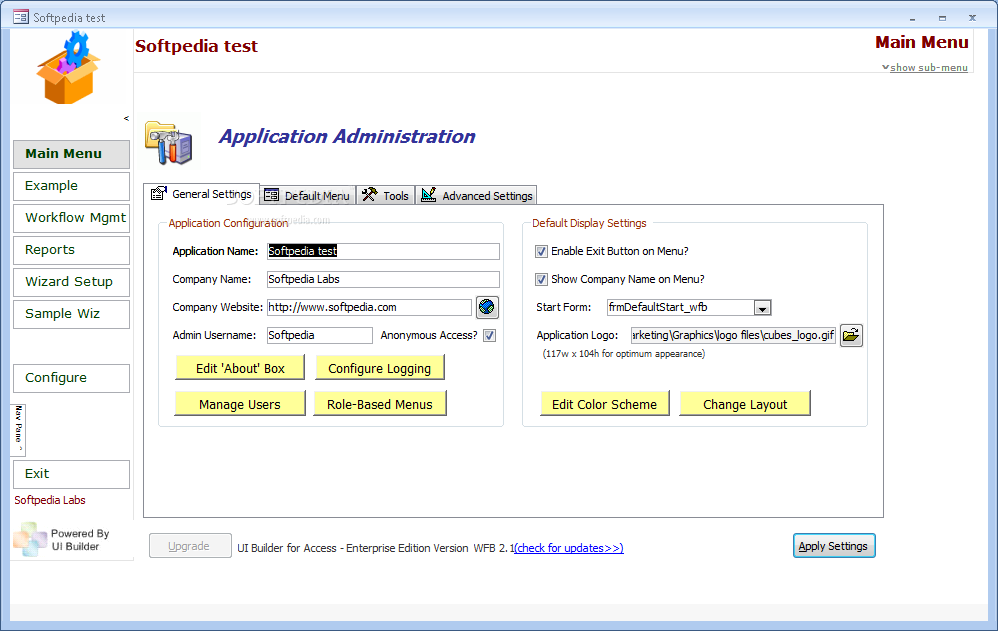Click into the Company Website field

pyautogui.click(x=369, y=308)
